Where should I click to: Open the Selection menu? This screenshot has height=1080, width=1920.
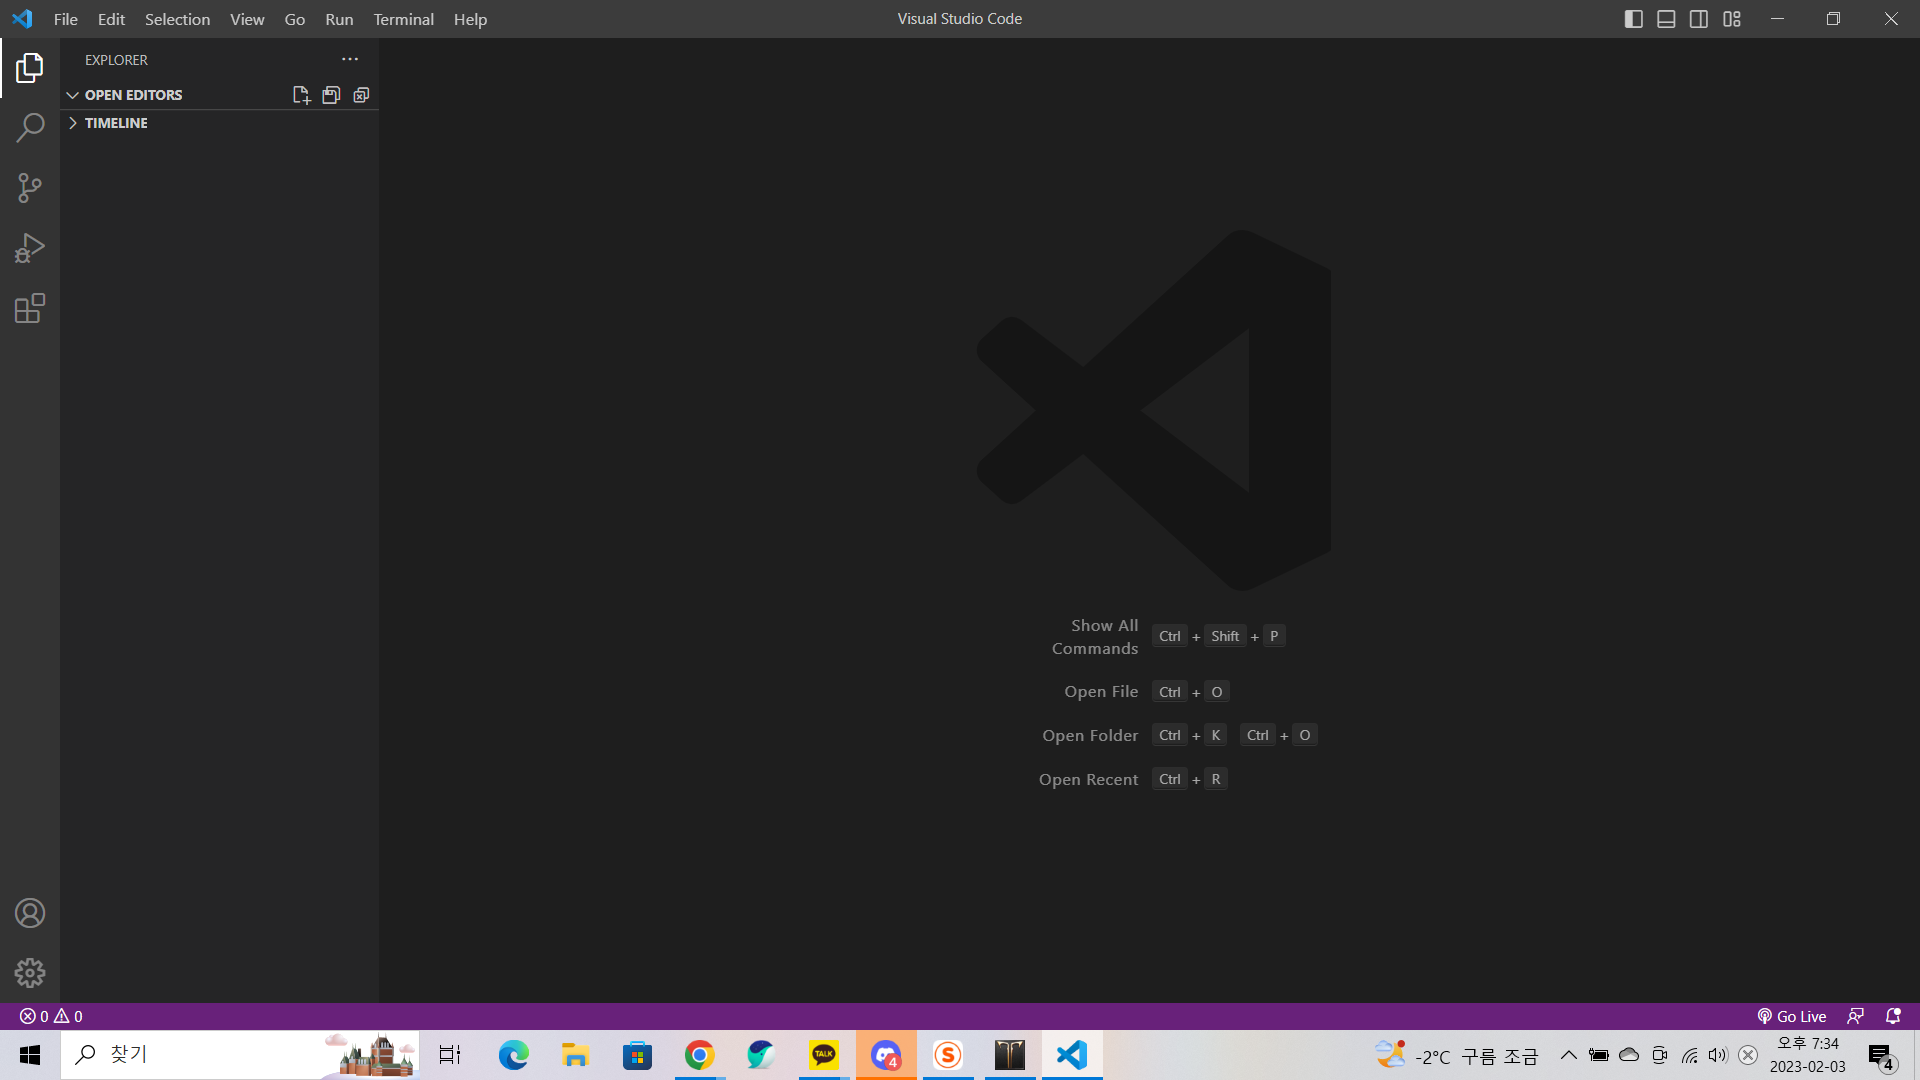(x=177, y=19)
